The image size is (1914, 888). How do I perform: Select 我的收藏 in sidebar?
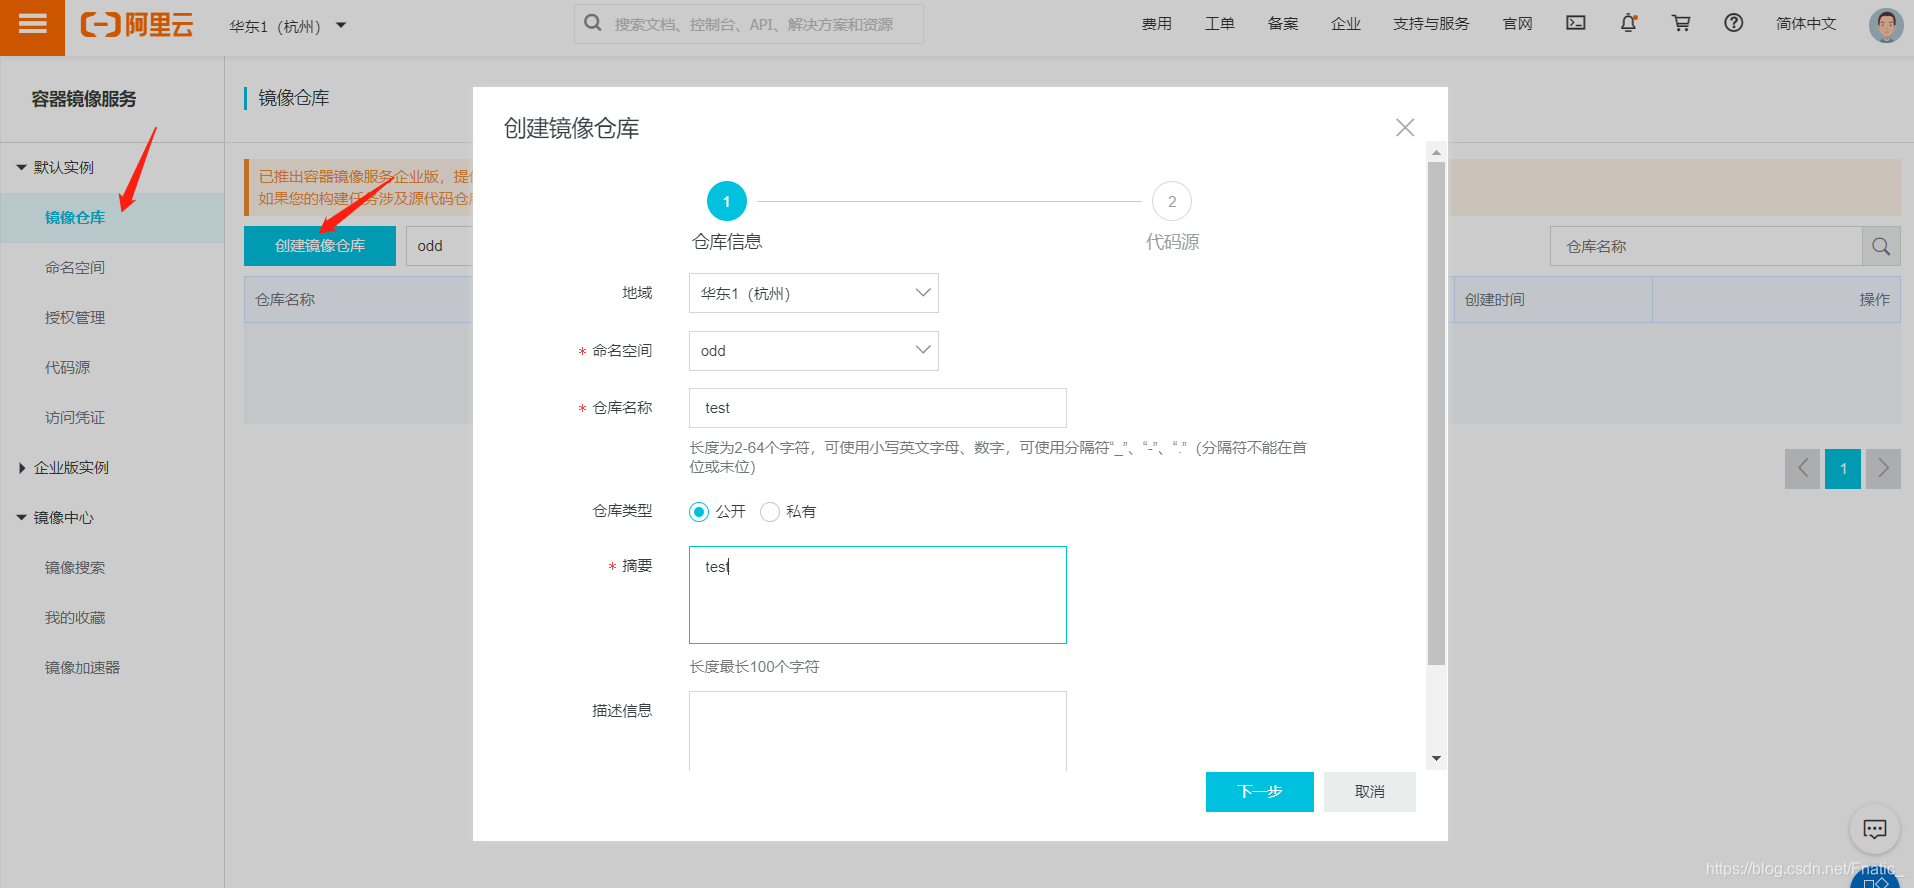coord(75,617)
